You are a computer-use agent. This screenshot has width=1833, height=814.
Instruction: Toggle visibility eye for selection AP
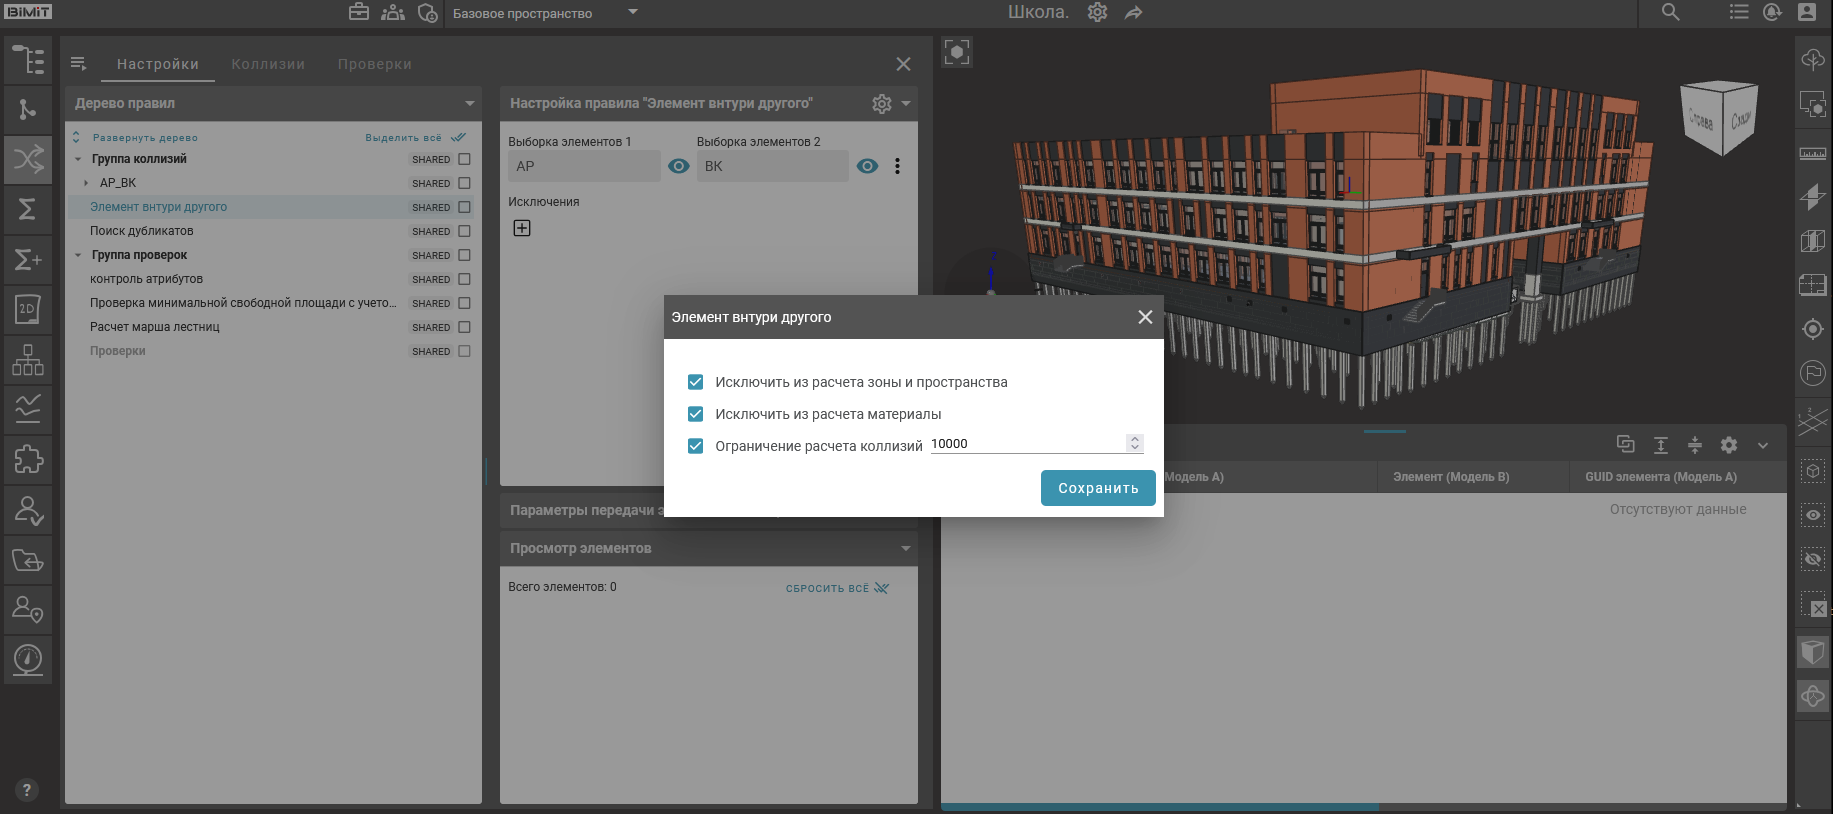(x=678, y=166)
